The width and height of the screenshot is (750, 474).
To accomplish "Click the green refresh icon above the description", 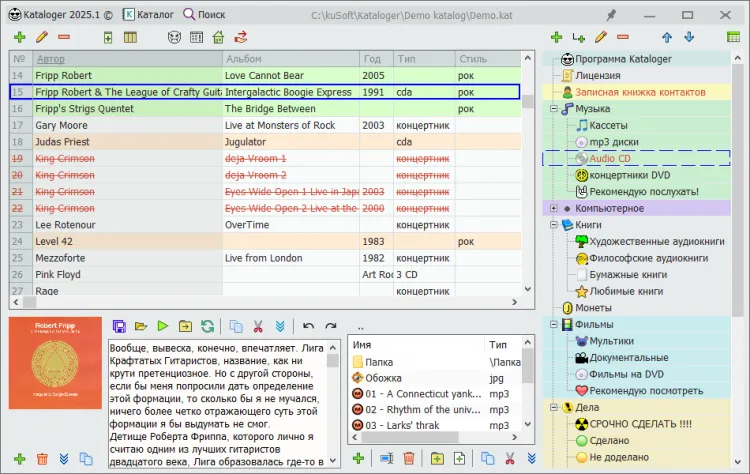I will tap(207, 326).
